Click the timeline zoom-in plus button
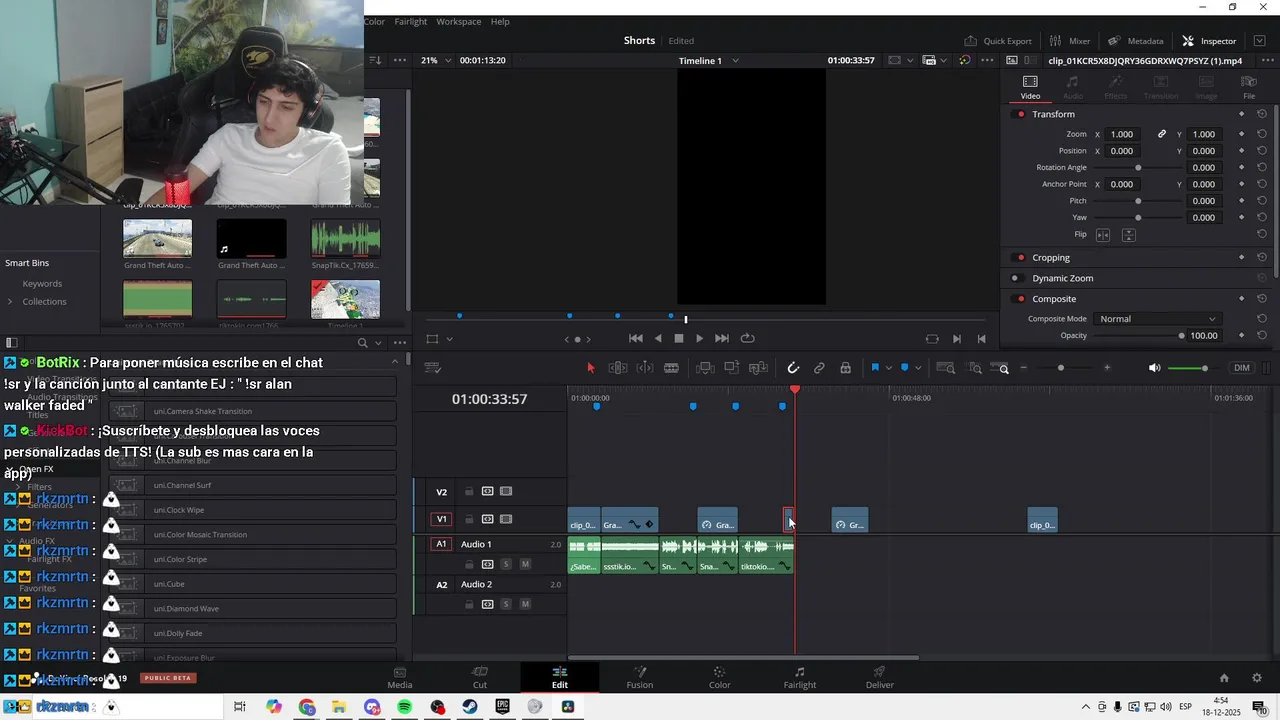The width and height of the screenshot is (1280, 720). 1107,368
